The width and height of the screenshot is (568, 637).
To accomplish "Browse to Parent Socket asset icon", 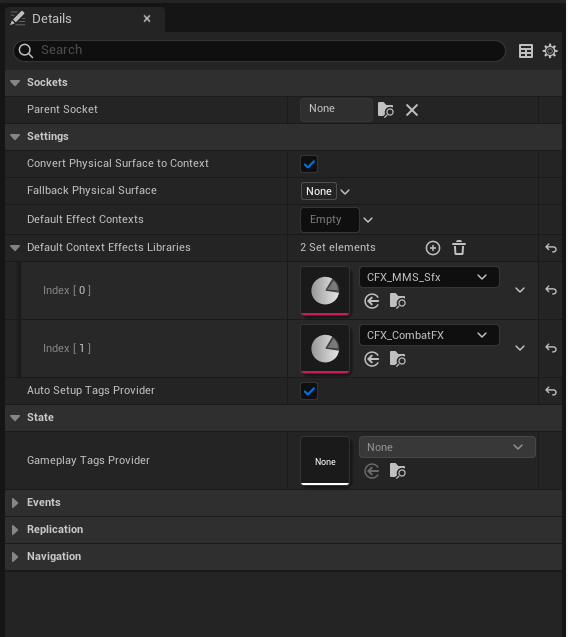I will click(386, 110).
